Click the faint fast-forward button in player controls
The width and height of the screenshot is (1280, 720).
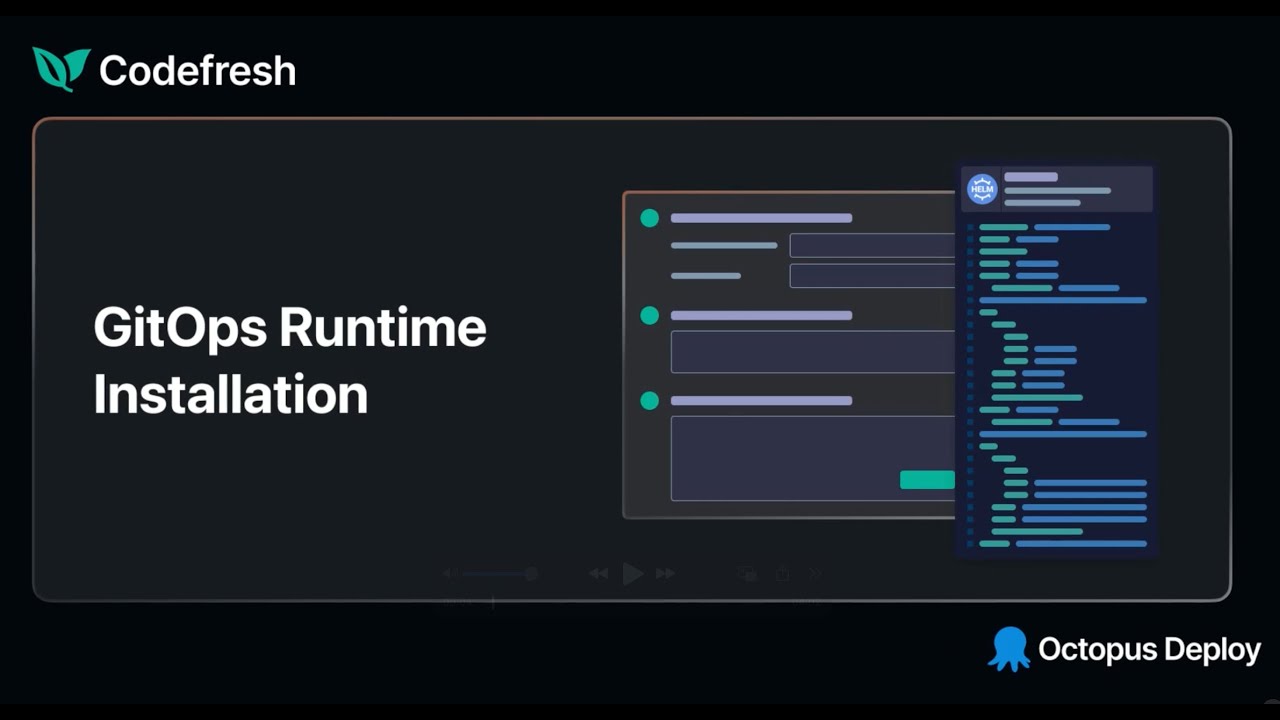coord(665,573)
